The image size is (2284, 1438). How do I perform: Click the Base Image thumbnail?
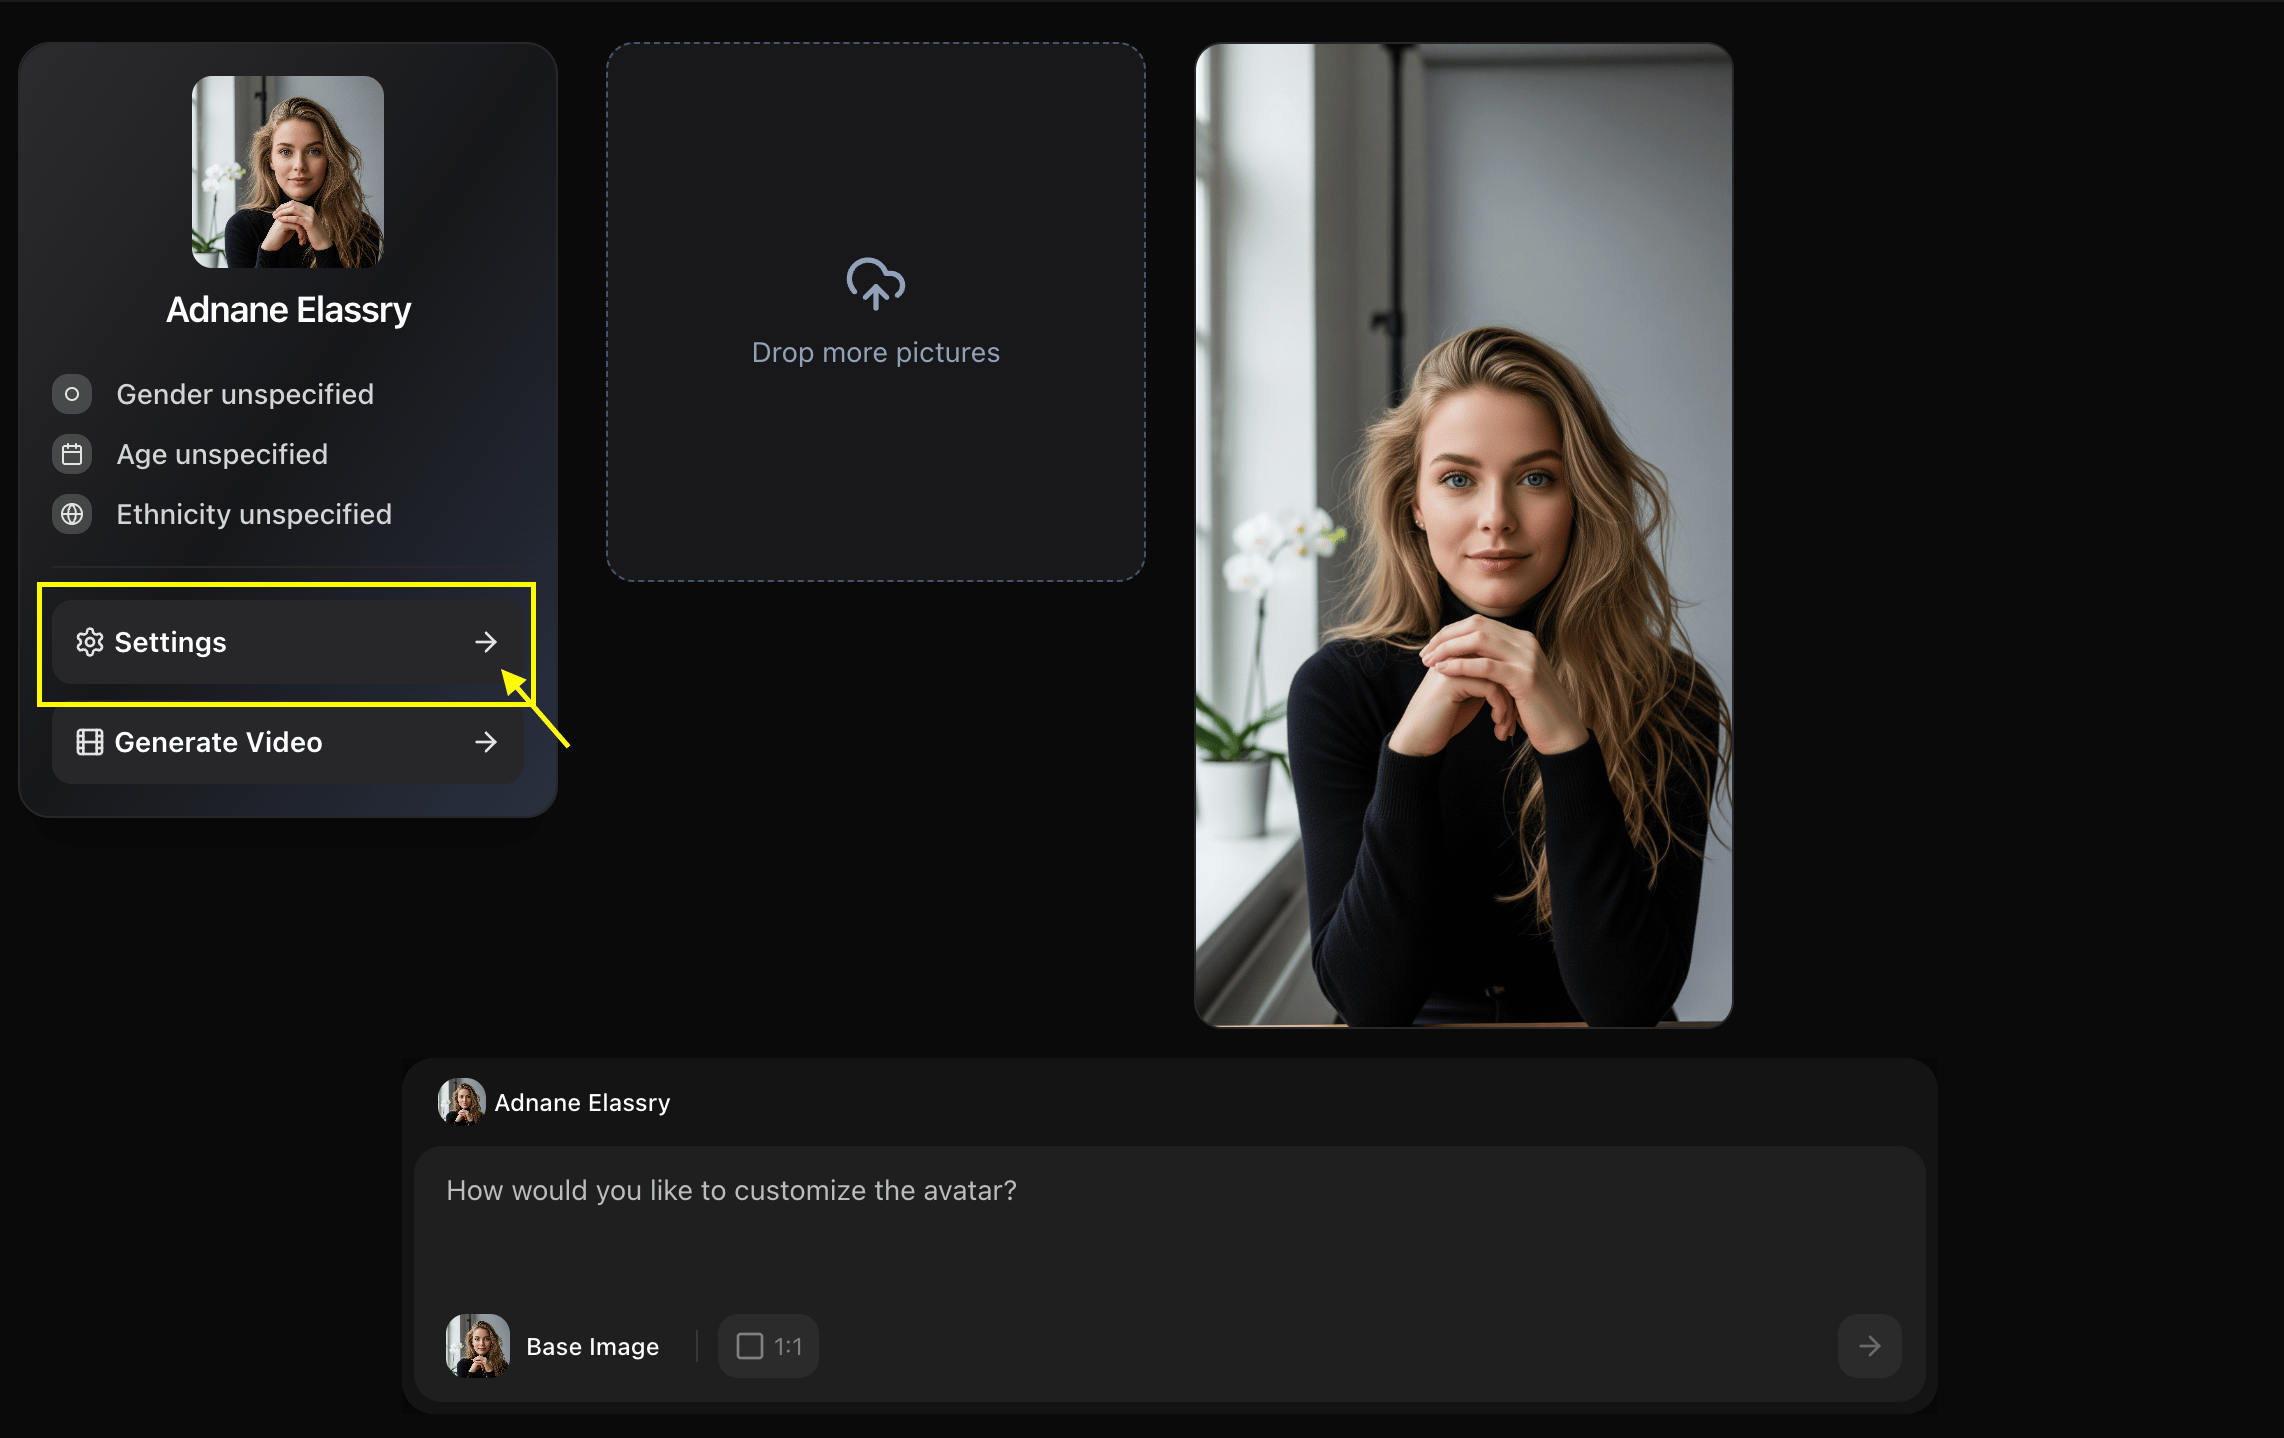tap(478, 1346)
